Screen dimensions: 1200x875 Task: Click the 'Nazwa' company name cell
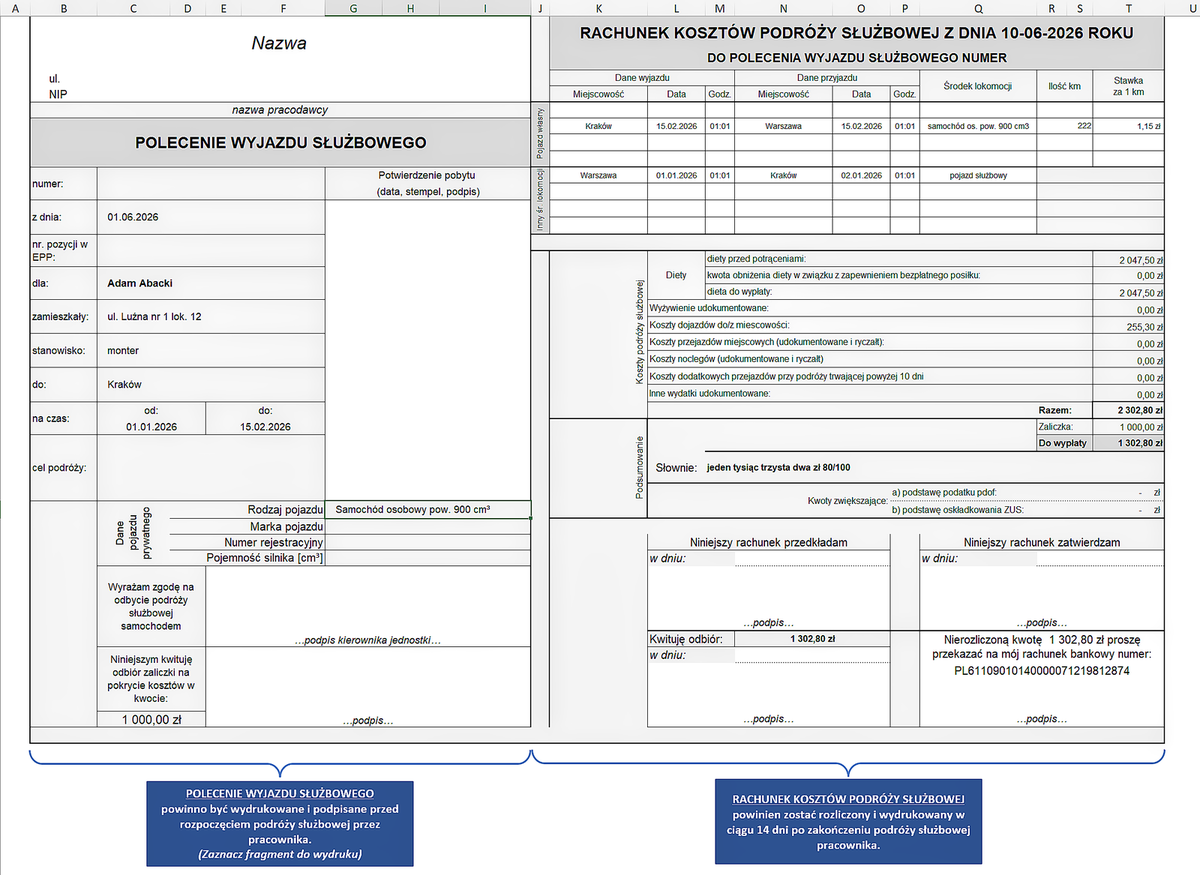[280, 43]
